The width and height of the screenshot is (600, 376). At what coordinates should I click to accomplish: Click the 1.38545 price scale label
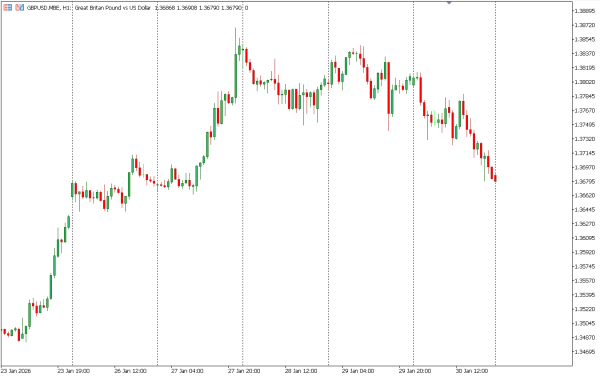pos(585,39)
